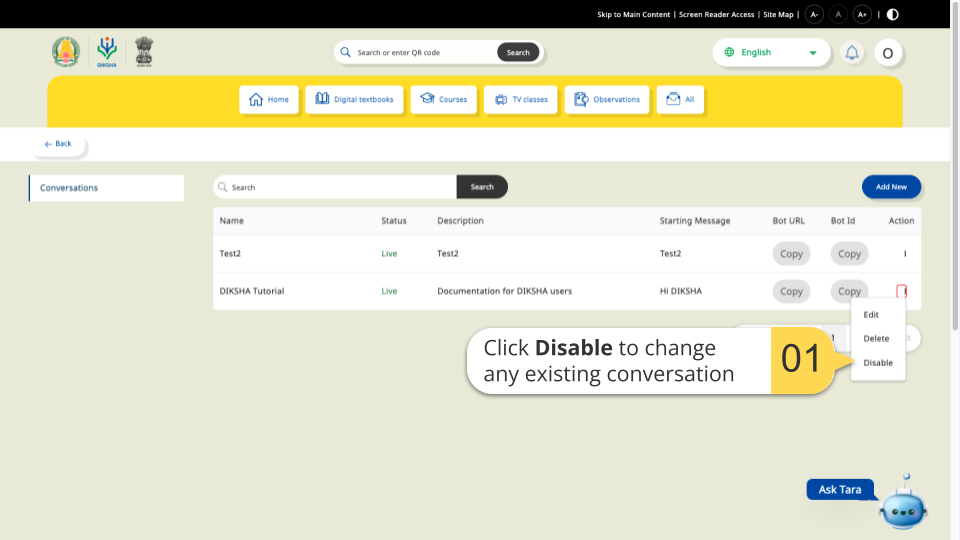Select Disable from the action menu

click(x=878, y=363)
